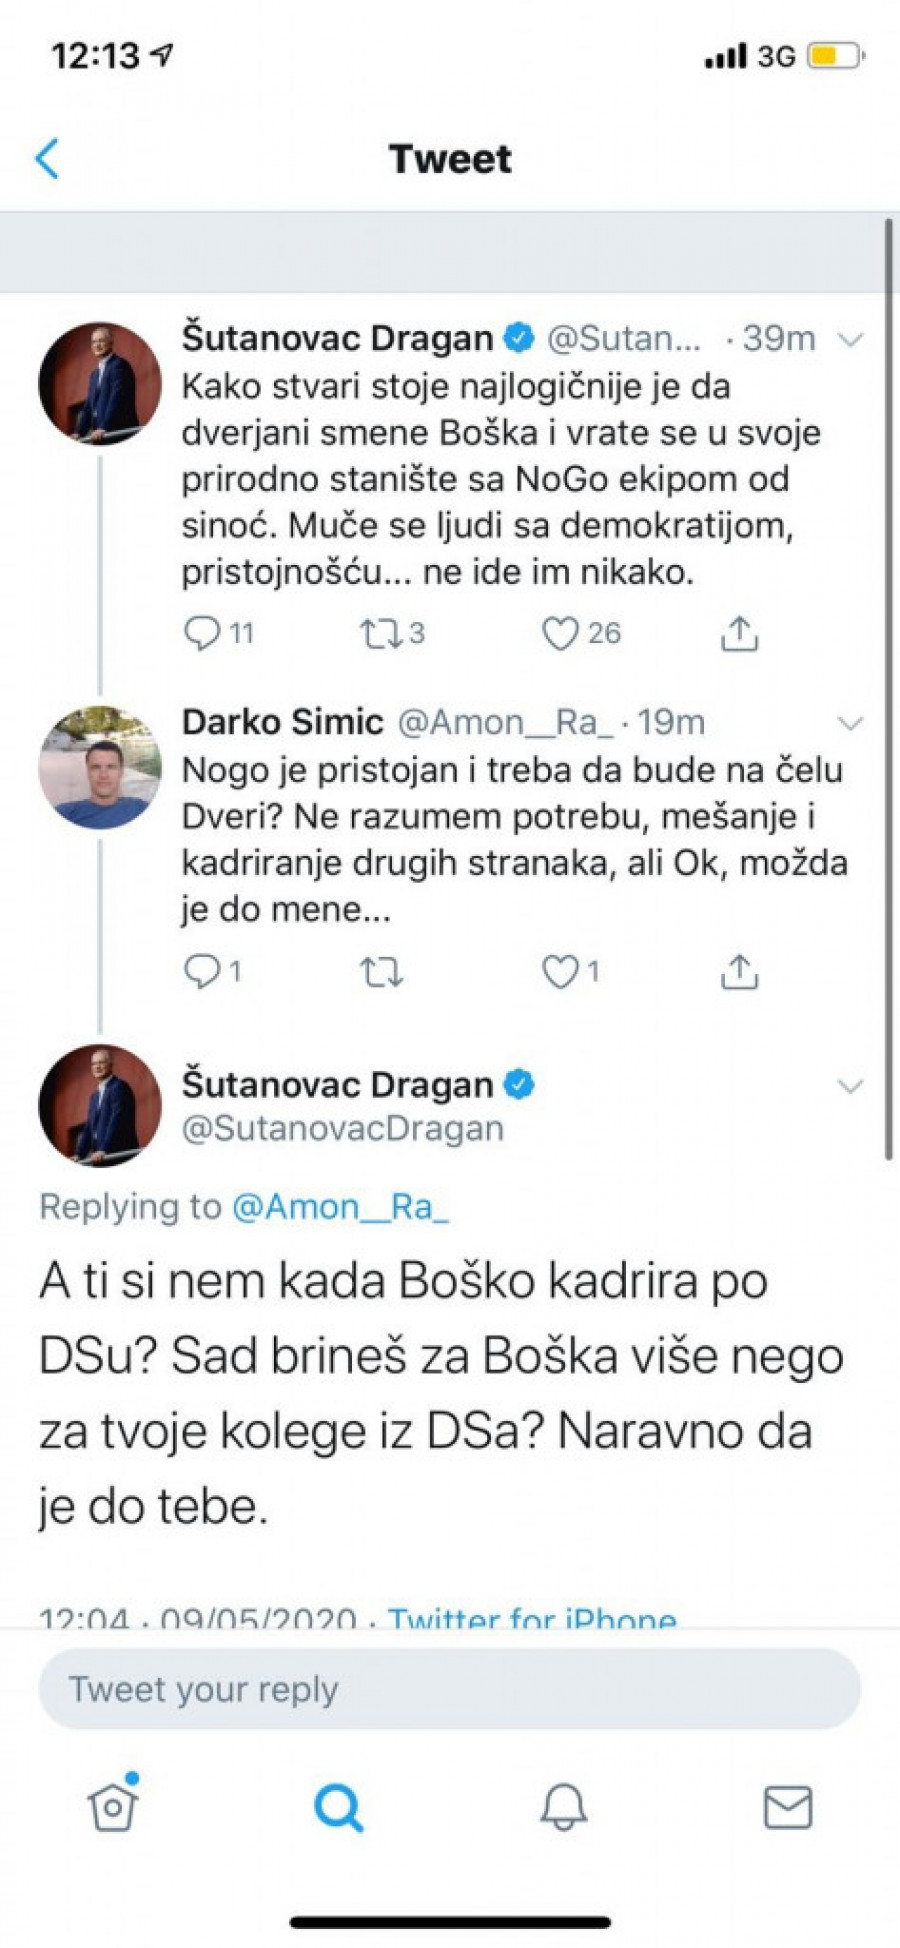The height and width of the screenshot is (1948, 900).
Task: Like the tweet with 26 likes
Action: click(560, 633)
